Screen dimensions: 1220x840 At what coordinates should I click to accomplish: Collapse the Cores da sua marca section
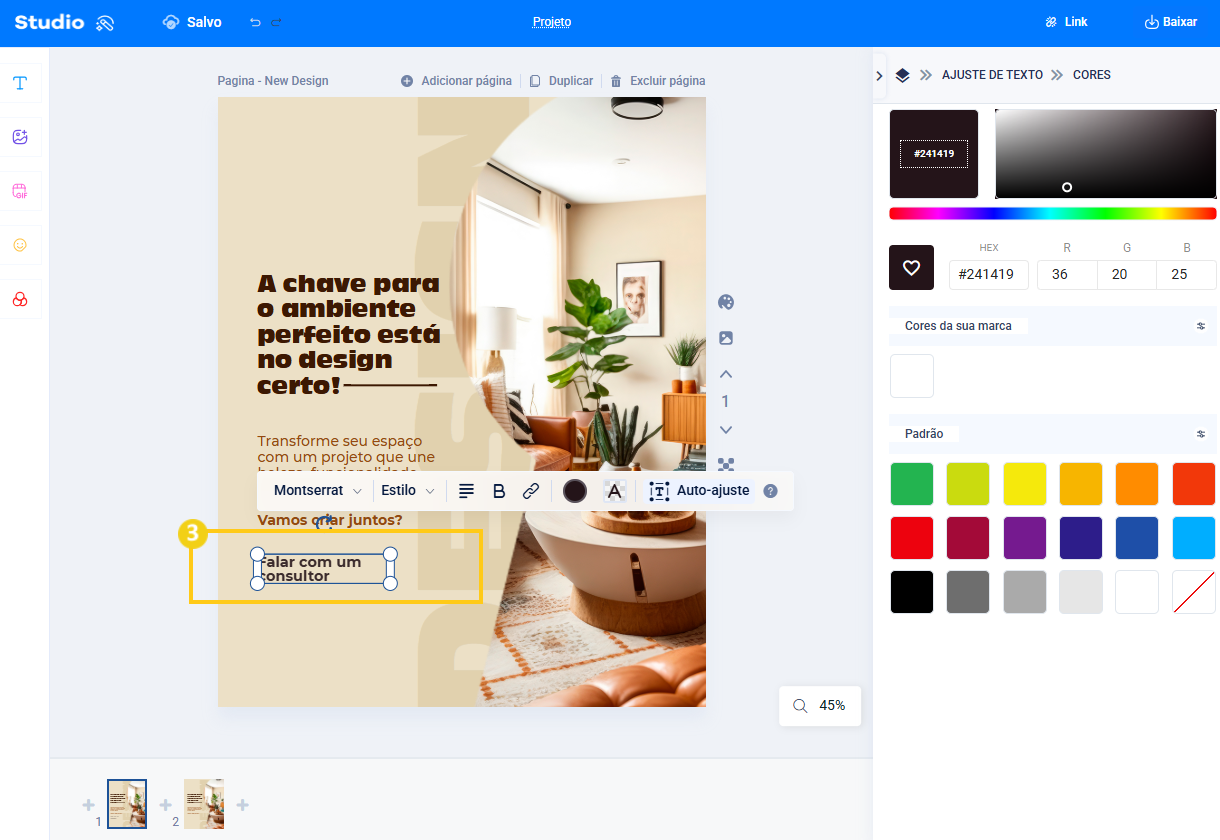1201,326
